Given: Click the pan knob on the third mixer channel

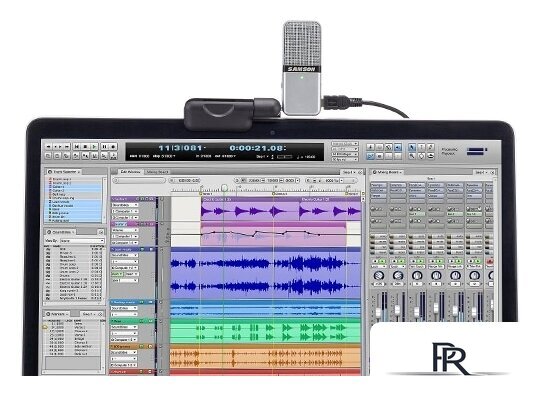Looking at the screenshot, I should point(417,276).
